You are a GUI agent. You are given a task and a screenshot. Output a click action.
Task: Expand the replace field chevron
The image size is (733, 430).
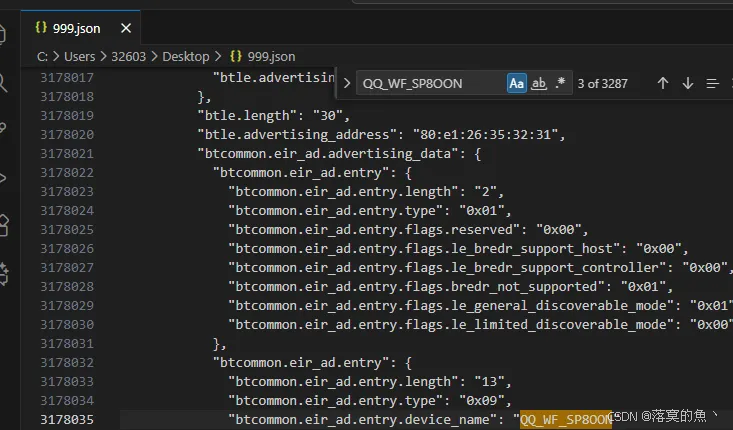[347, 83]
